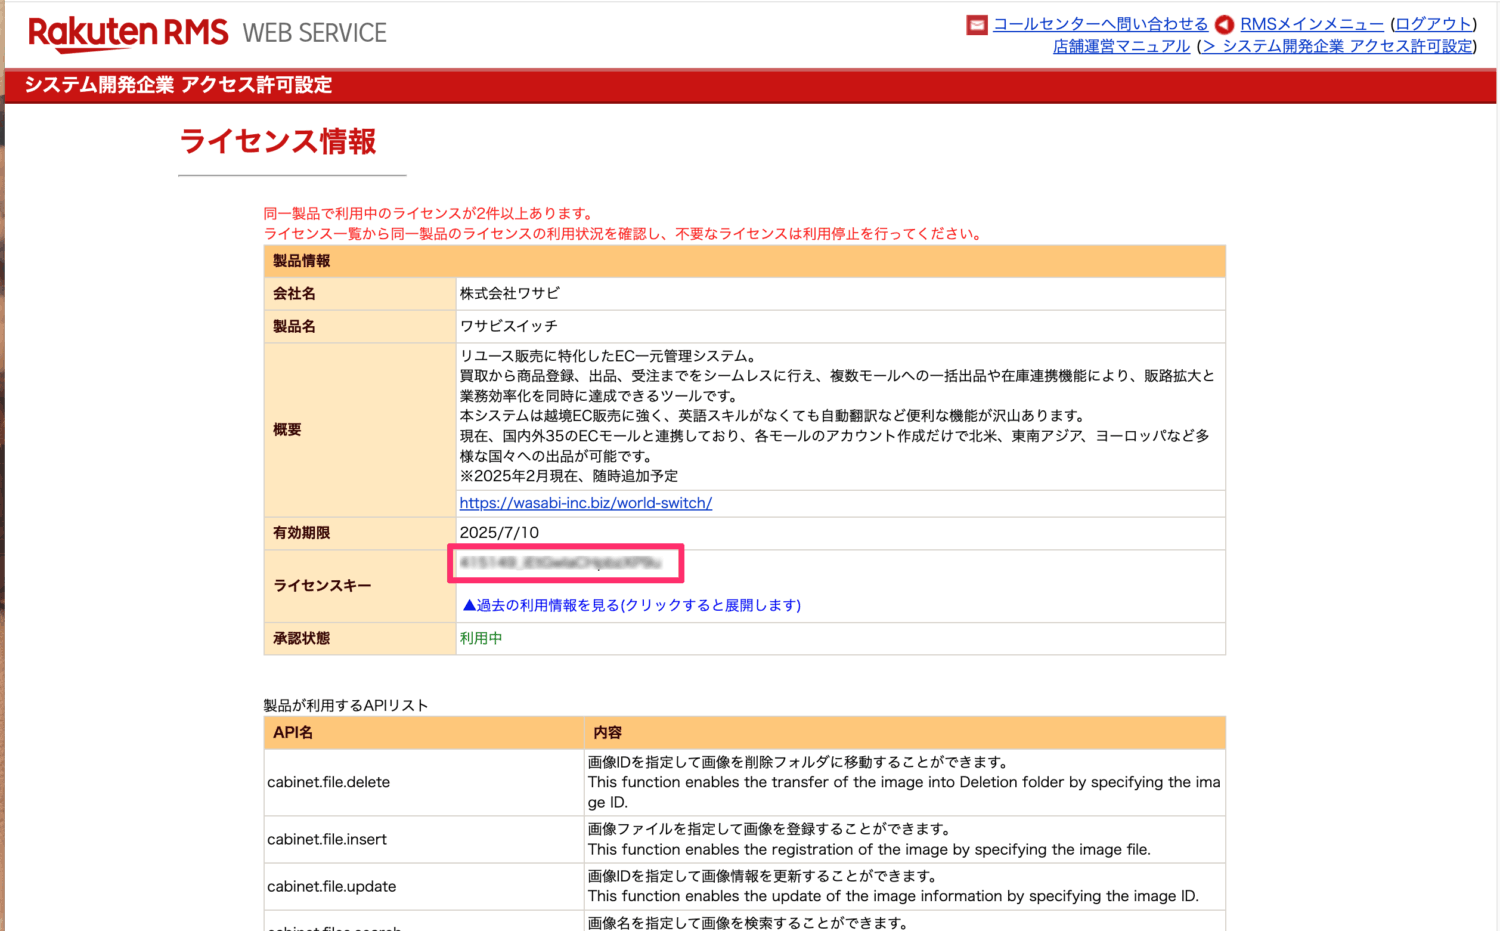This screenshot has height=931, width=1500.
Task: Click the cabinet.file.insert API name
Action: (x=327, y=839)
